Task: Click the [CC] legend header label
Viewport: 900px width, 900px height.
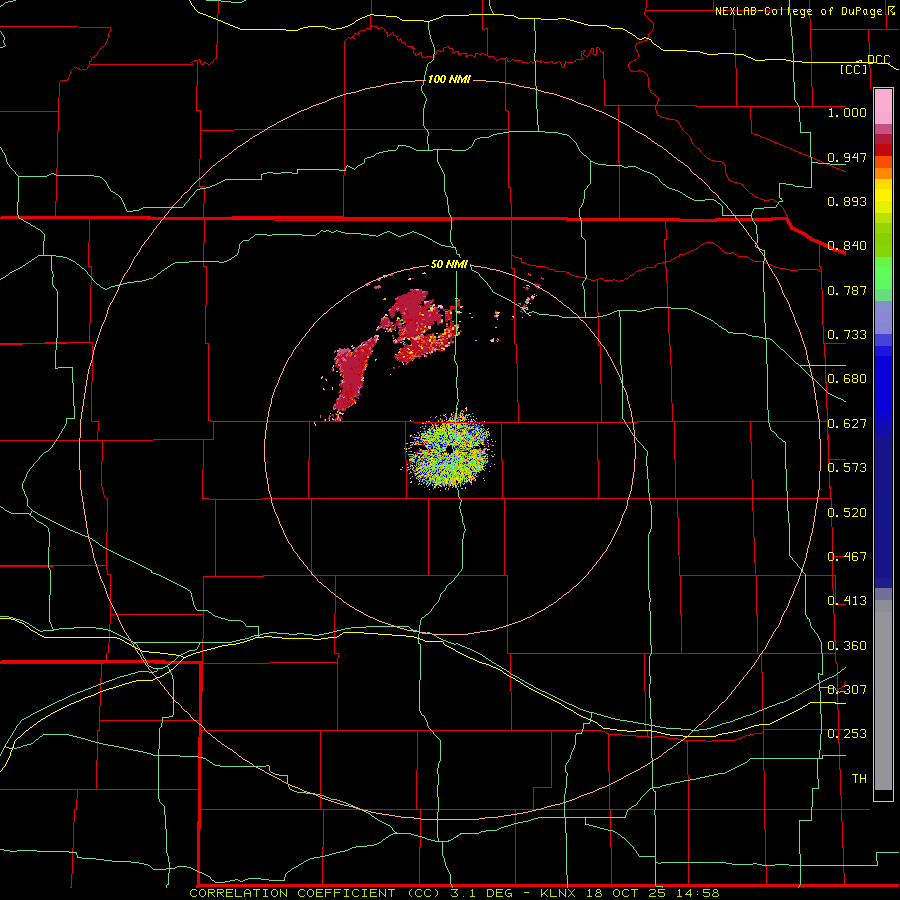Action: coord(854,69)
